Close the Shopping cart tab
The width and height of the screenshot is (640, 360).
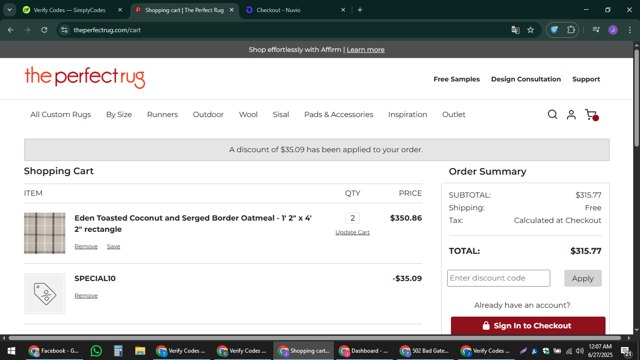pyautogui.click(x=231, y=10)
